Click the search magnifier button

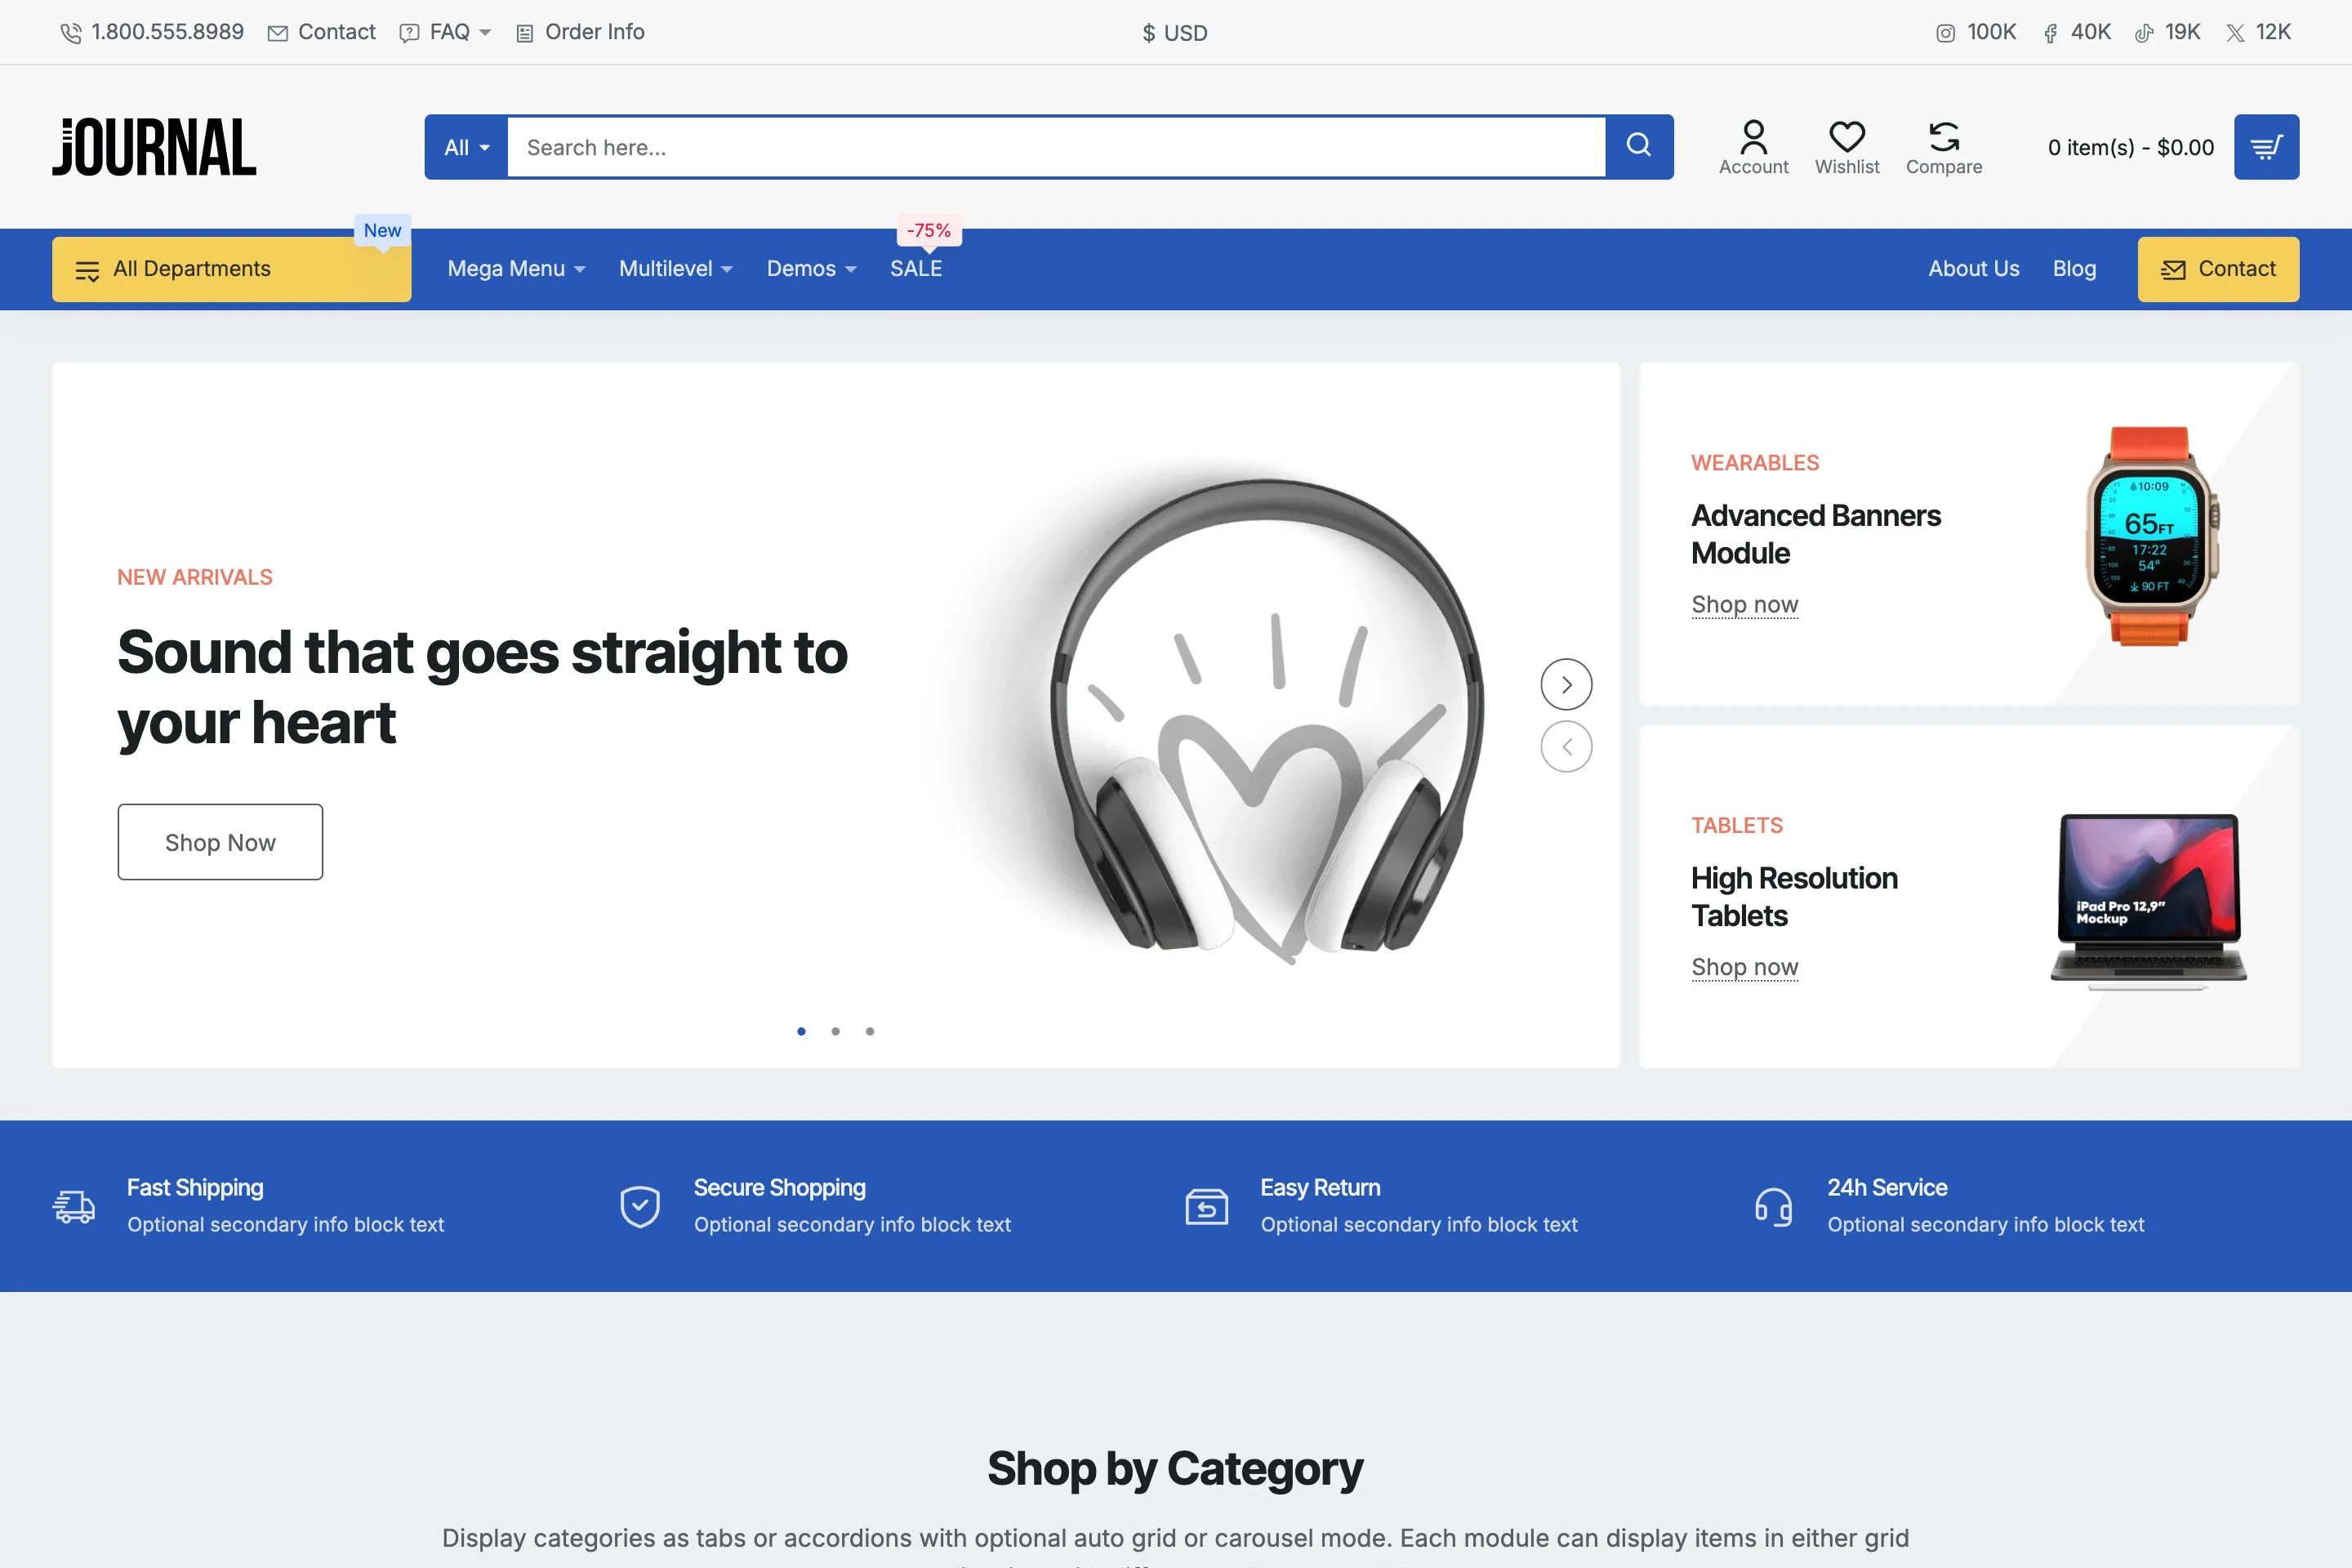coord(1639,146)
